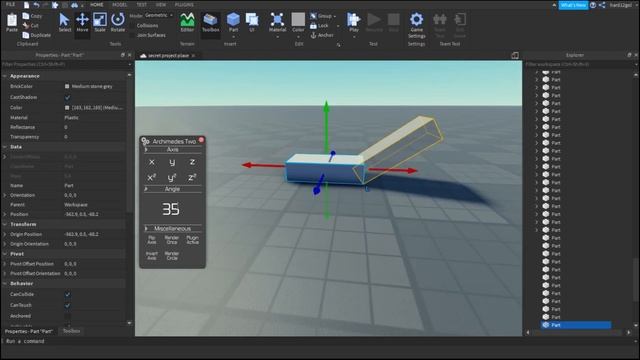The height and width of the screenshot is (360, 640).
Task: Expand the Orientation property
Action: tap(4, 195)
